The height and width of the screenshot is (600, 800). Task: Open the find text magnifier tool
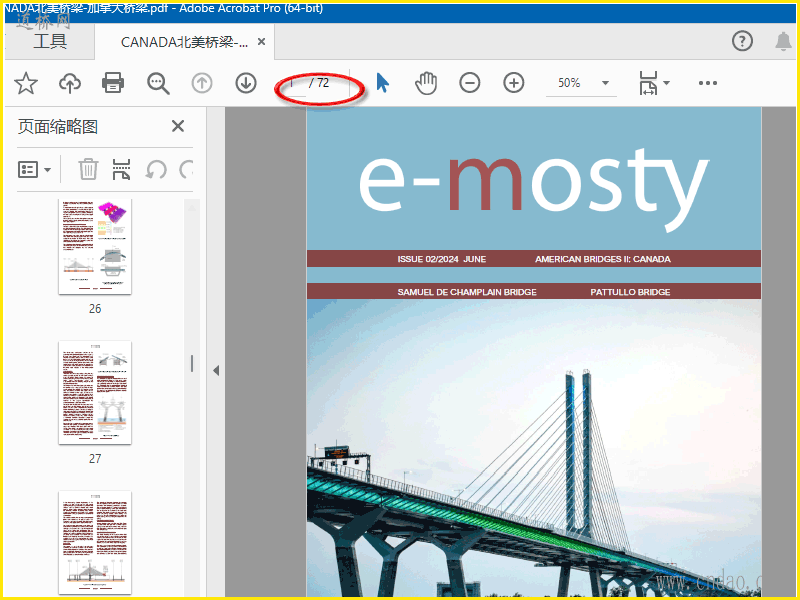(158, 83)
